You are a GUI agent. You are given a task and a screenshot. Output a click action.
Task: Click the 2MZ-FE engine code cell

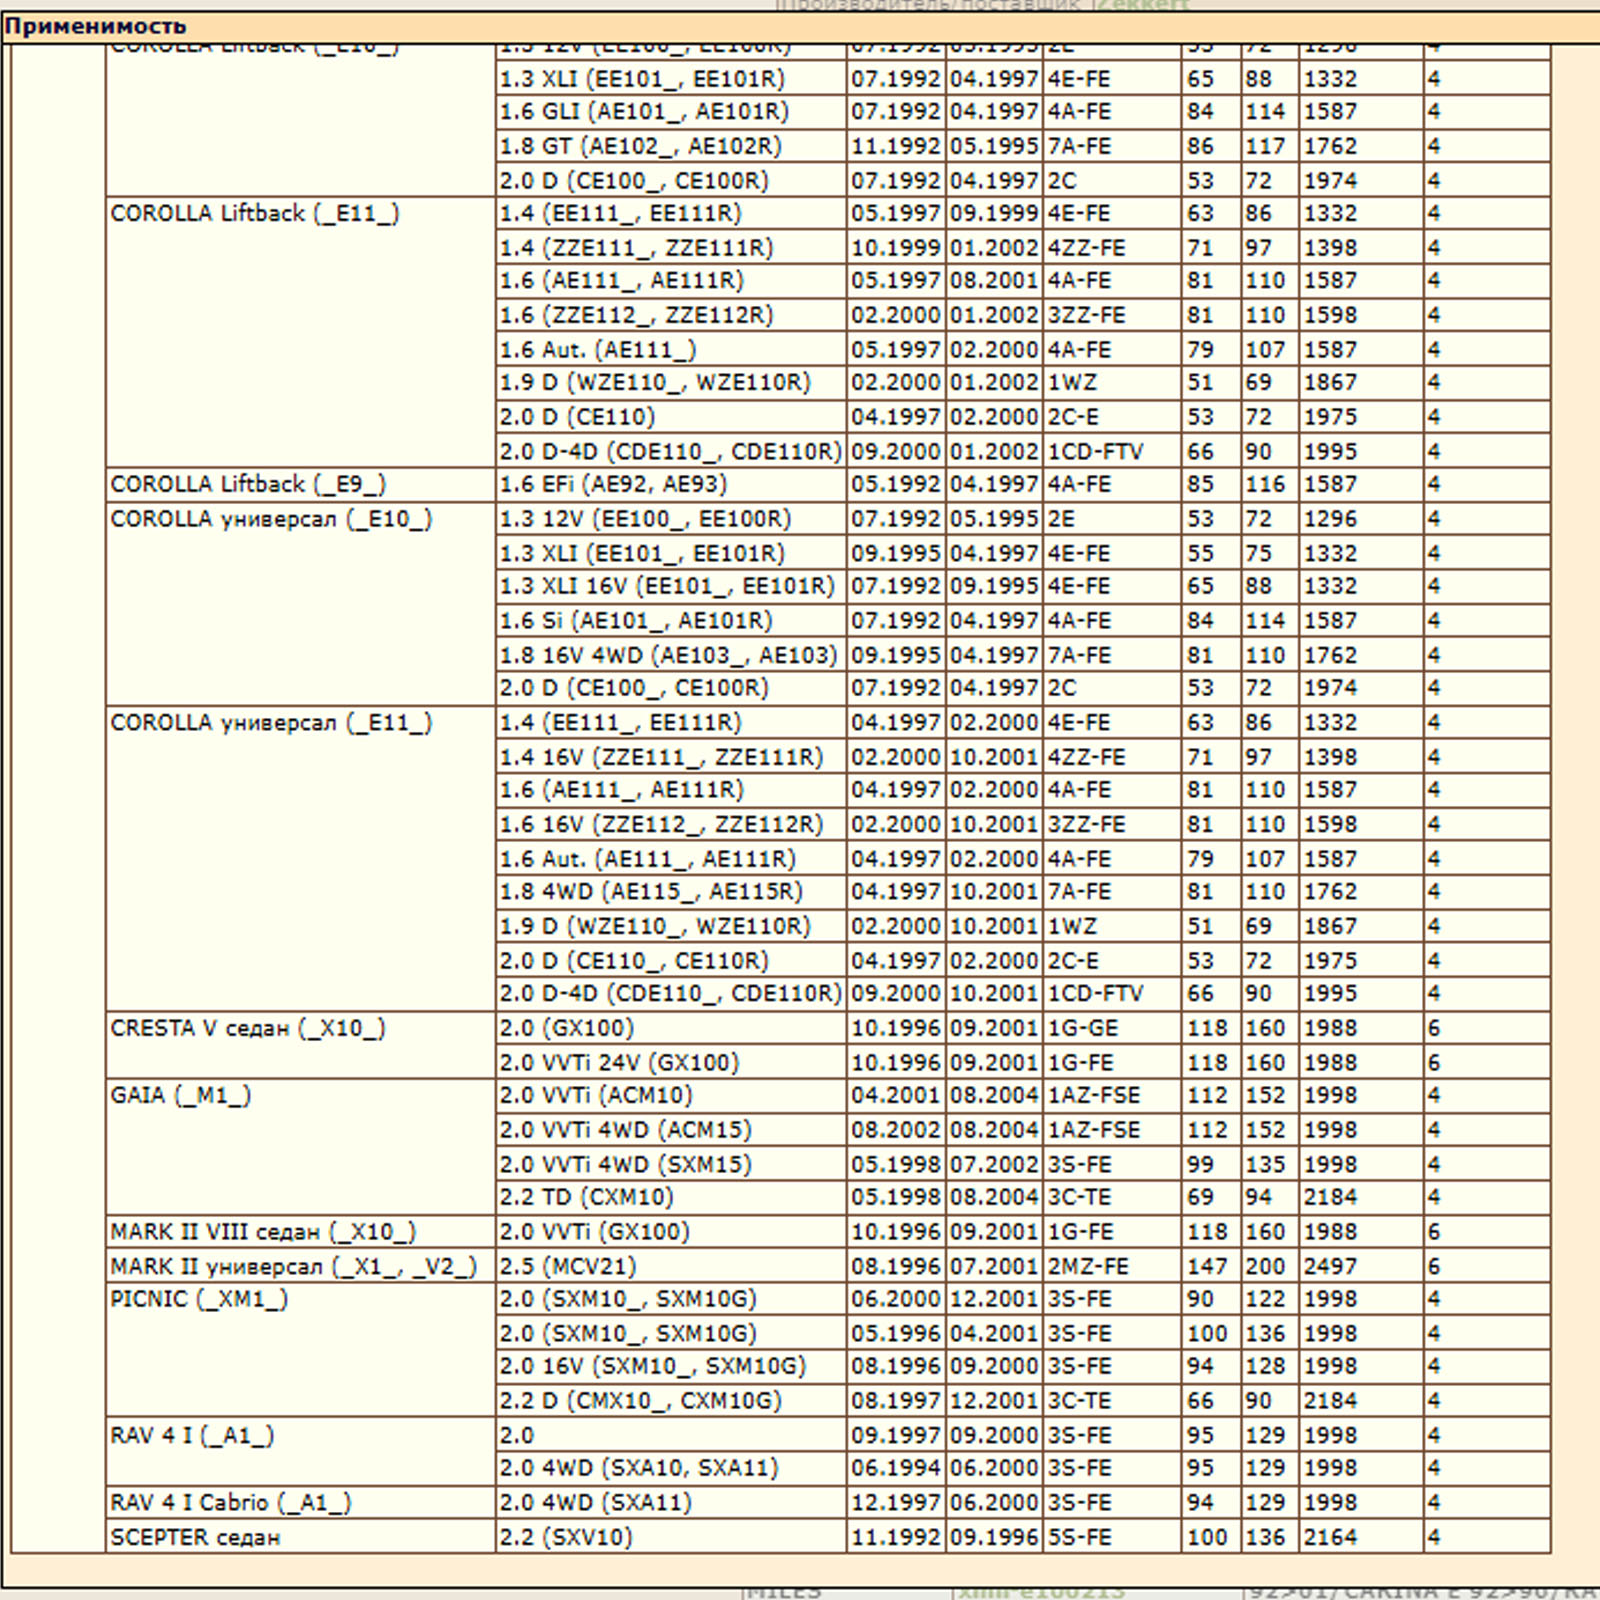click(1088, 1267)
